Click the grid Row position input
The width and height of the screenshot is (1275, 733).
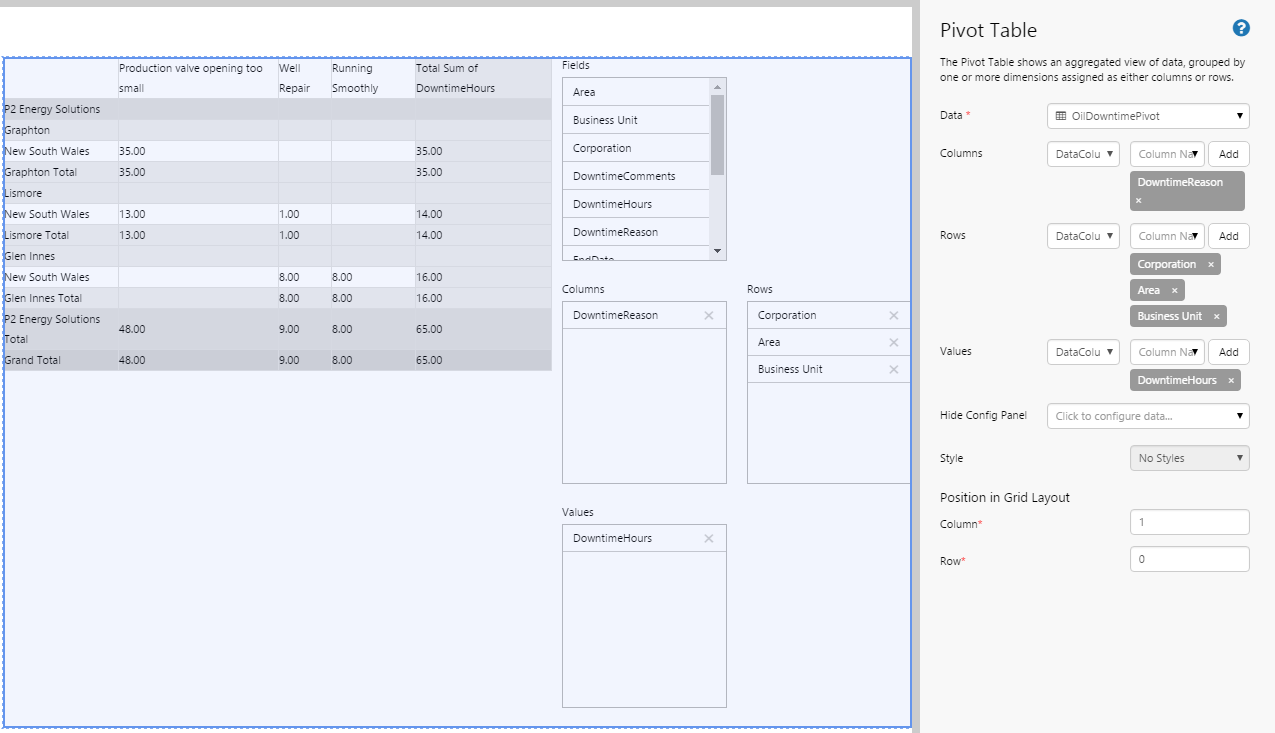[x=1189, y=560]
